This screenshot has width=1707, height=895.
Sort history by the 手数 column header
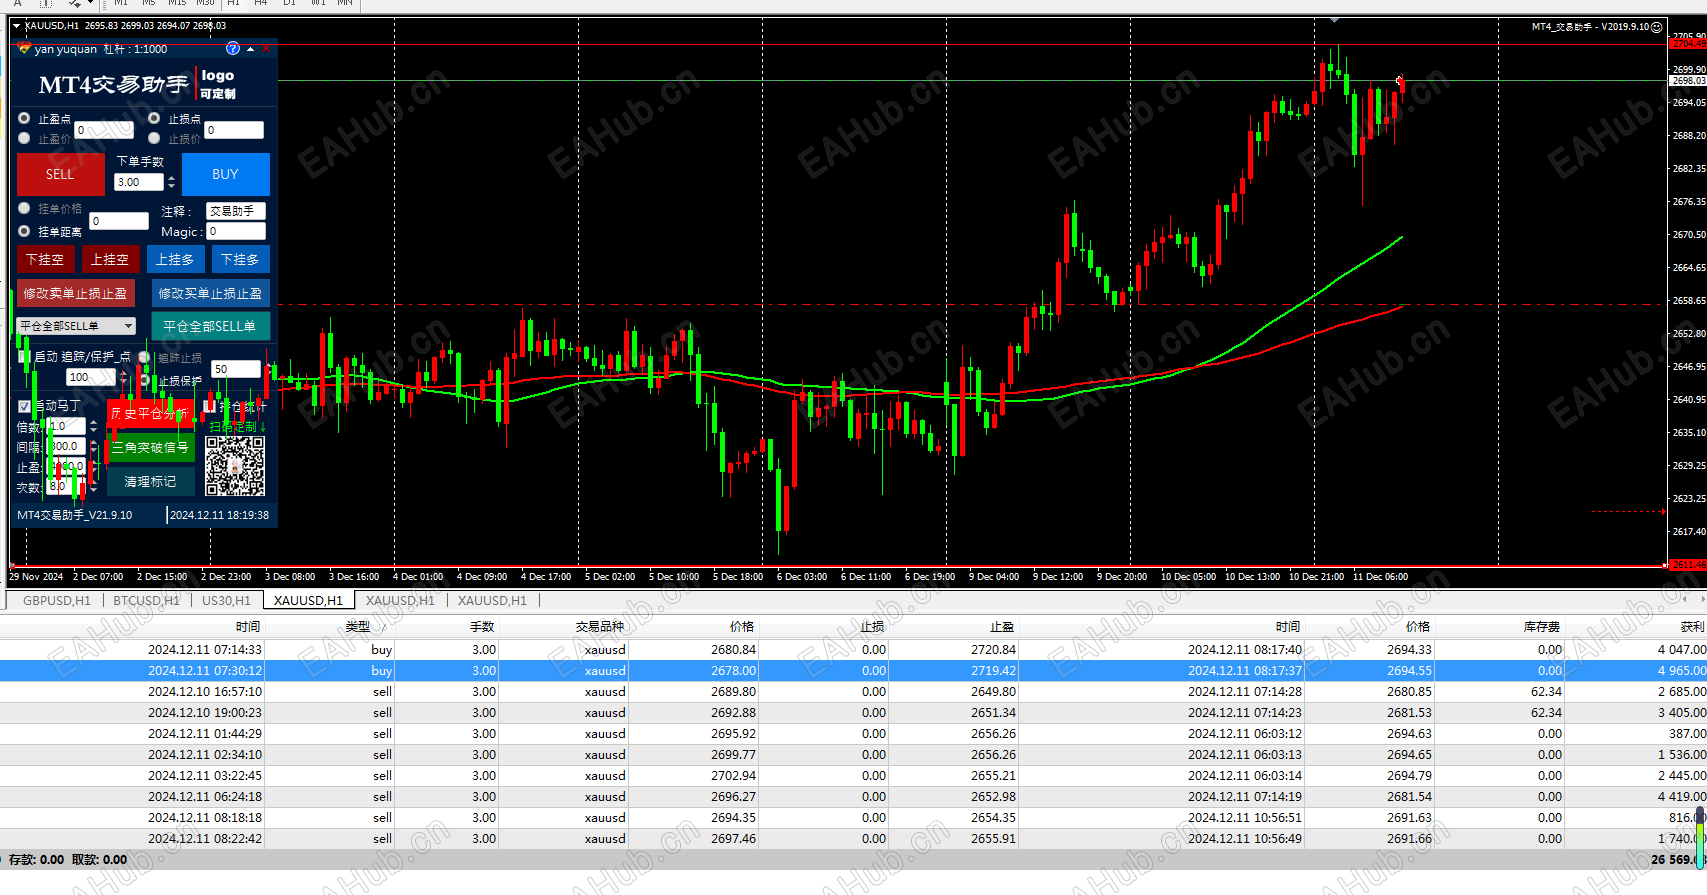click(x=482, y=626)
